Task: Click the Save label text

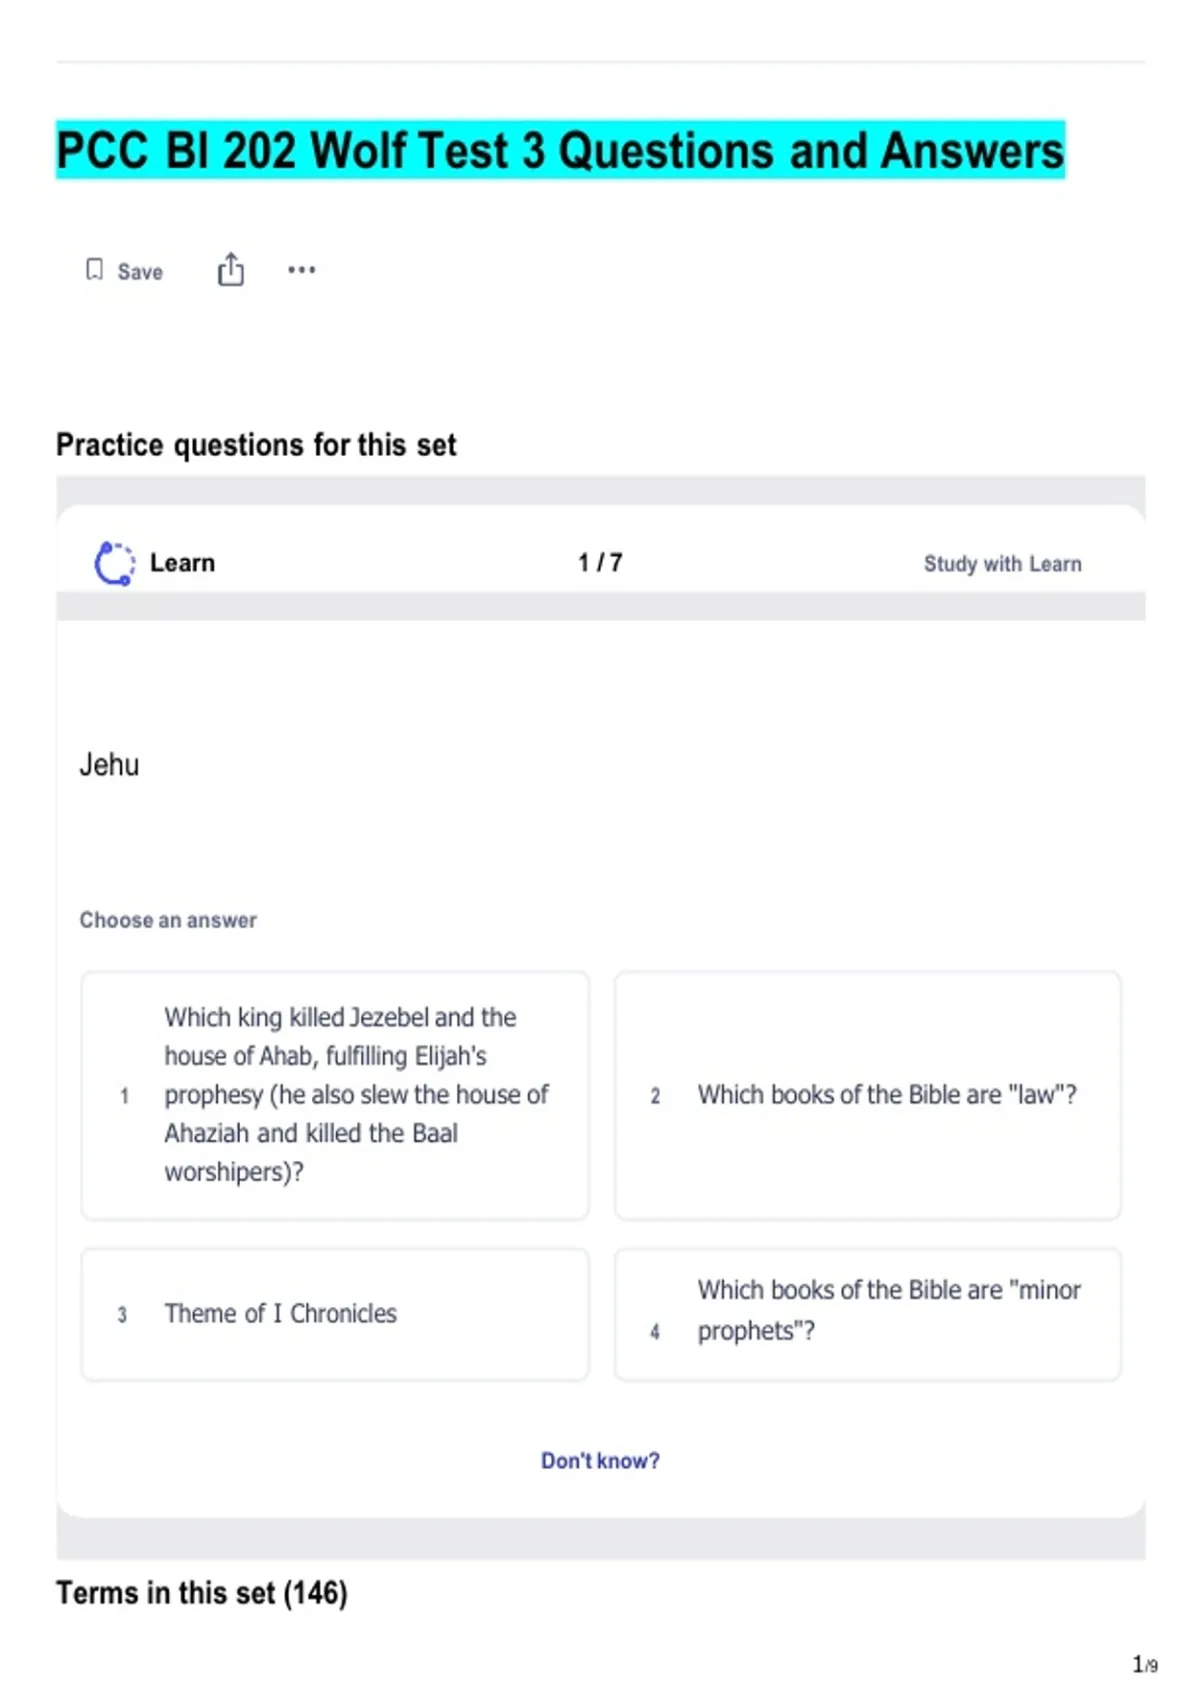Action: (140, 272)
